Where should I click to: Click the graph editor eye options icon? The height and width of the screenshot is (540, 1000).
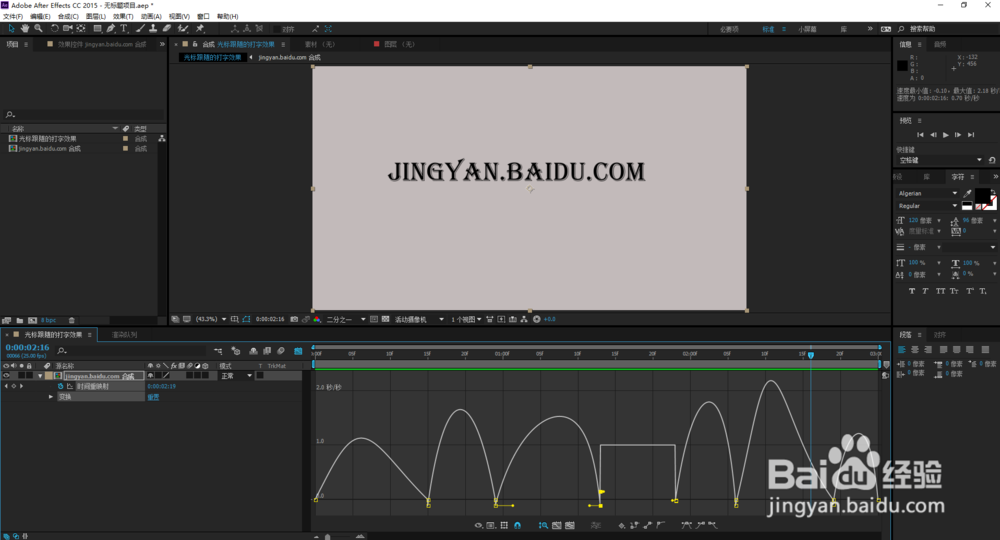[x=478, y=525]
